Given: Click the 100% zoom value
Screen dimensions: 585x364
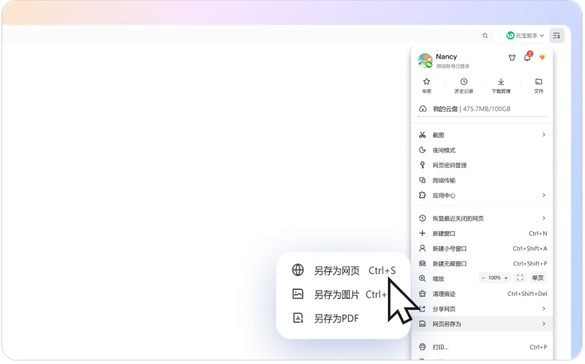Looking at the screenshot, I should [495, 278].
